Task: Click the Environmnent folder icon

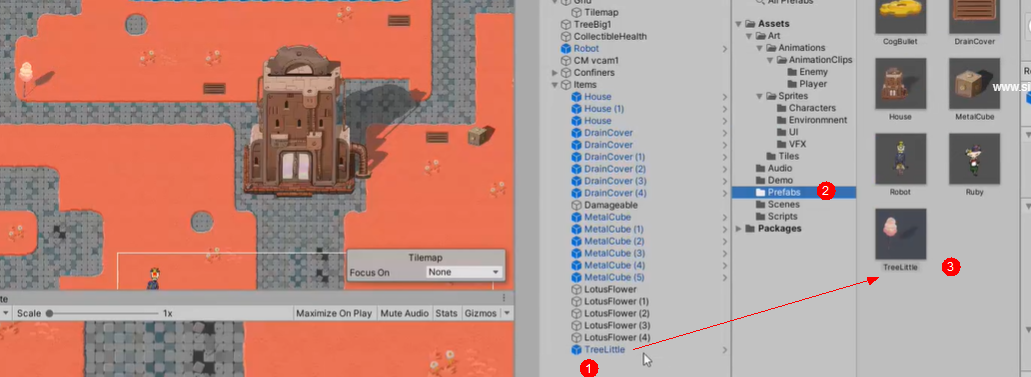Action: pyautogui.click(x=781, y=120)
